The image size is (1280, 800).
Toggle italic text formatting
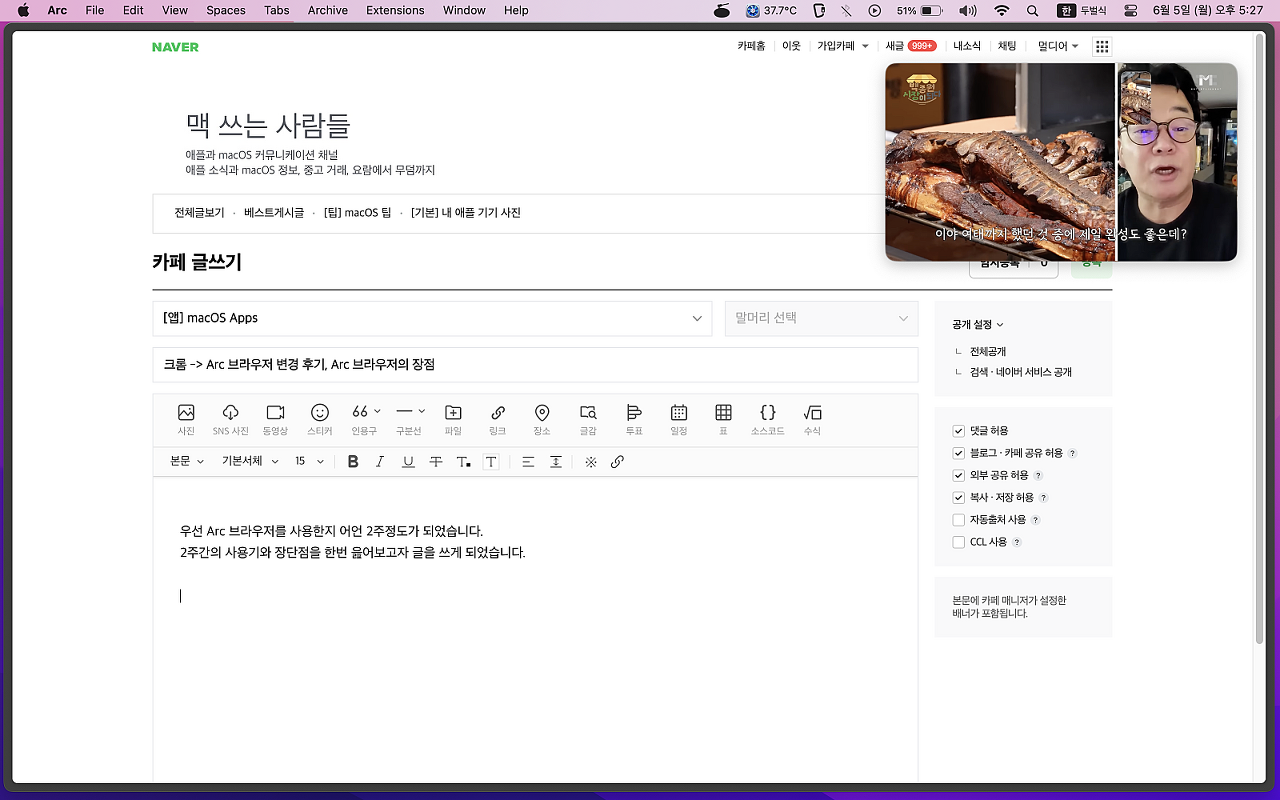coord(380,461)
